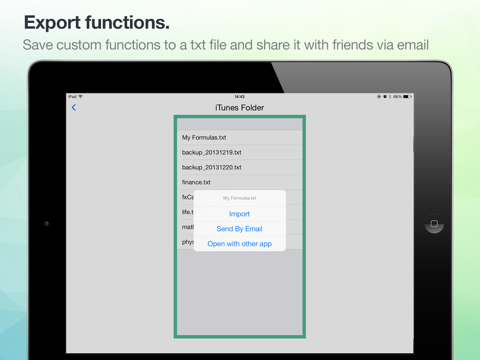This screenshot has height=360, width=480.
Task: Tap the battery indicator in status bar
Action: point(407,97)
